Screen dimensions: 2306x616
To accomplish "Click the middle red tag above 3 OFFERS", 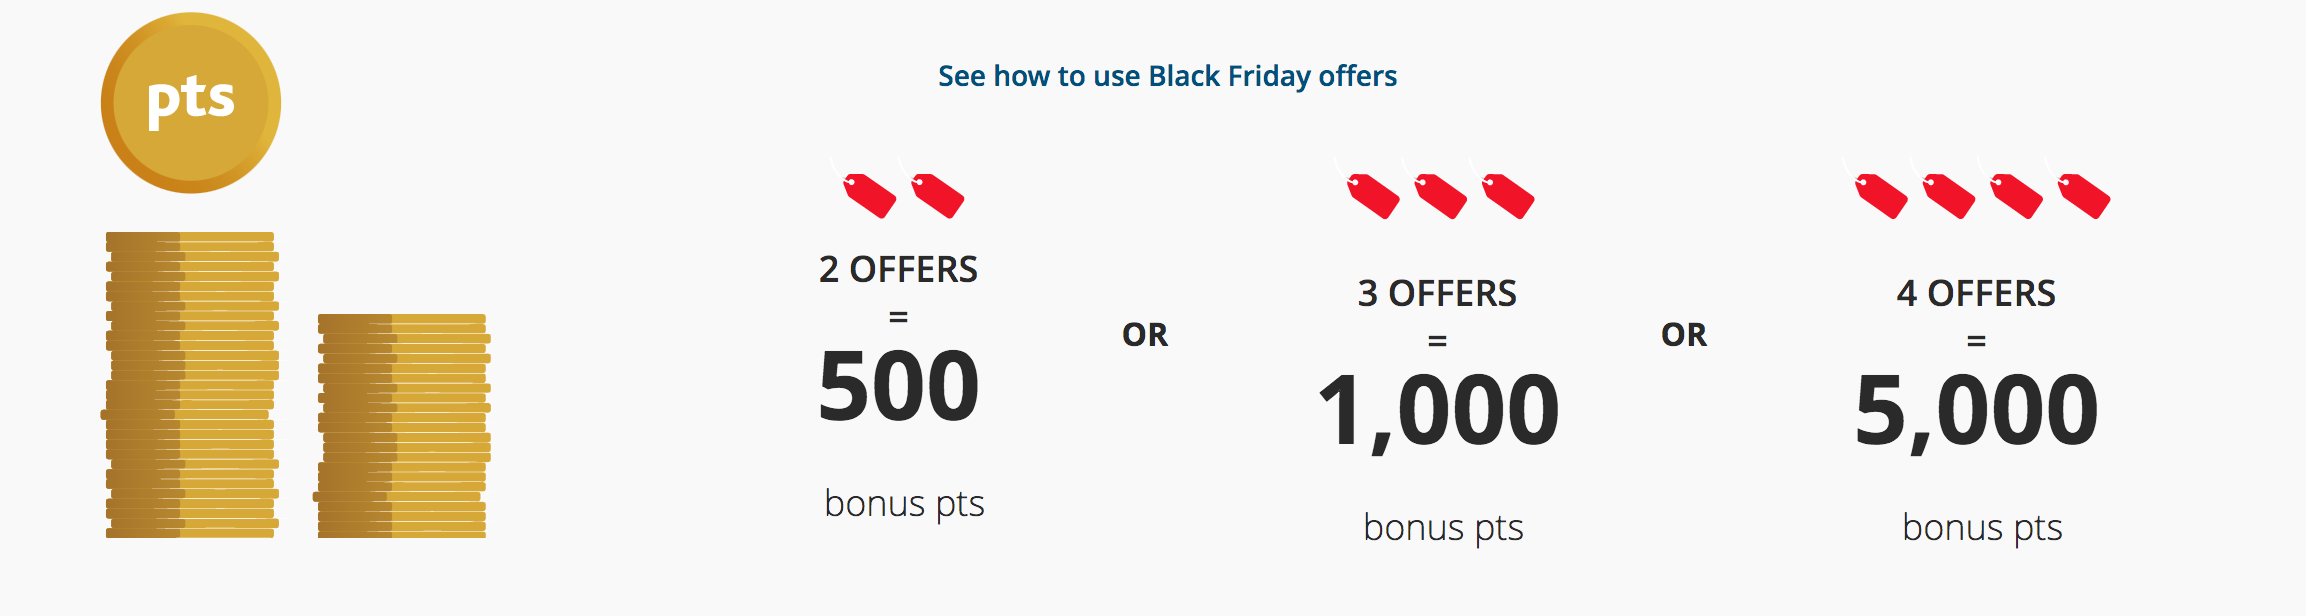I will pos(1436,189).
